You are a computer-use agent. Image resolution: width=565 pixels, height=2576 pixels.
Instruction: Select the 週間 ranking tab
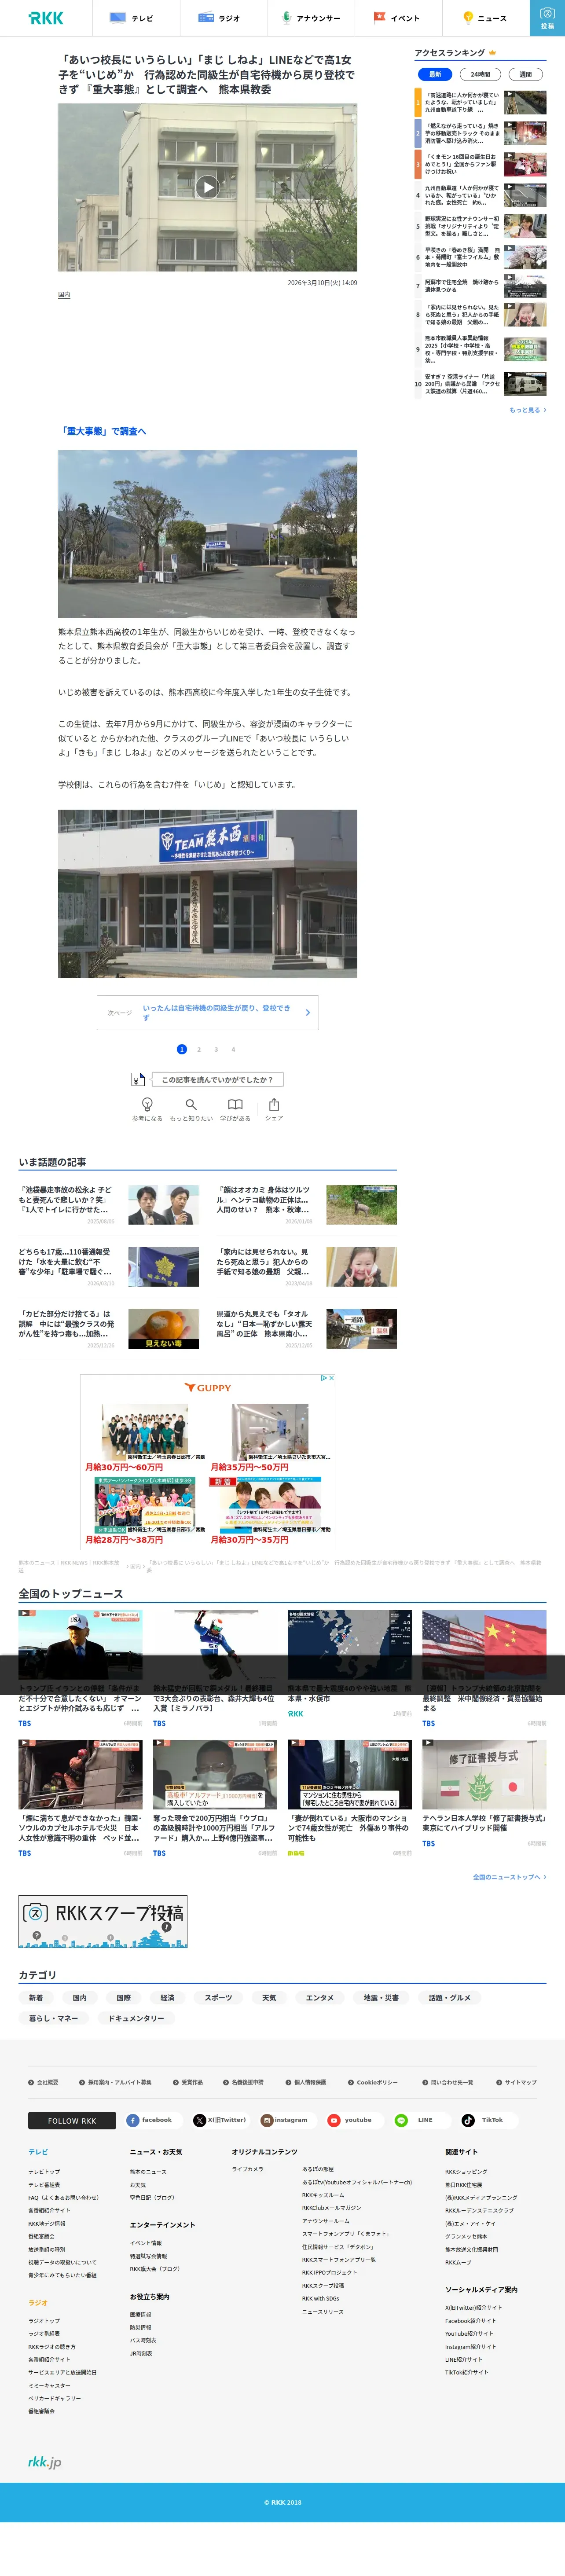click(x=526, y=74)
